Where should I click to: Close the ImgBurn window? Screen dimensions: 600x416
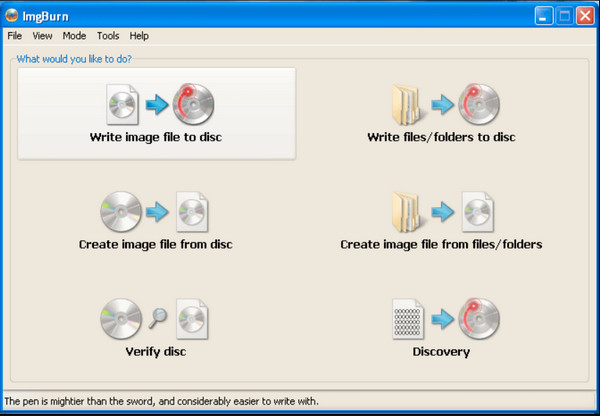pos(585,16)
